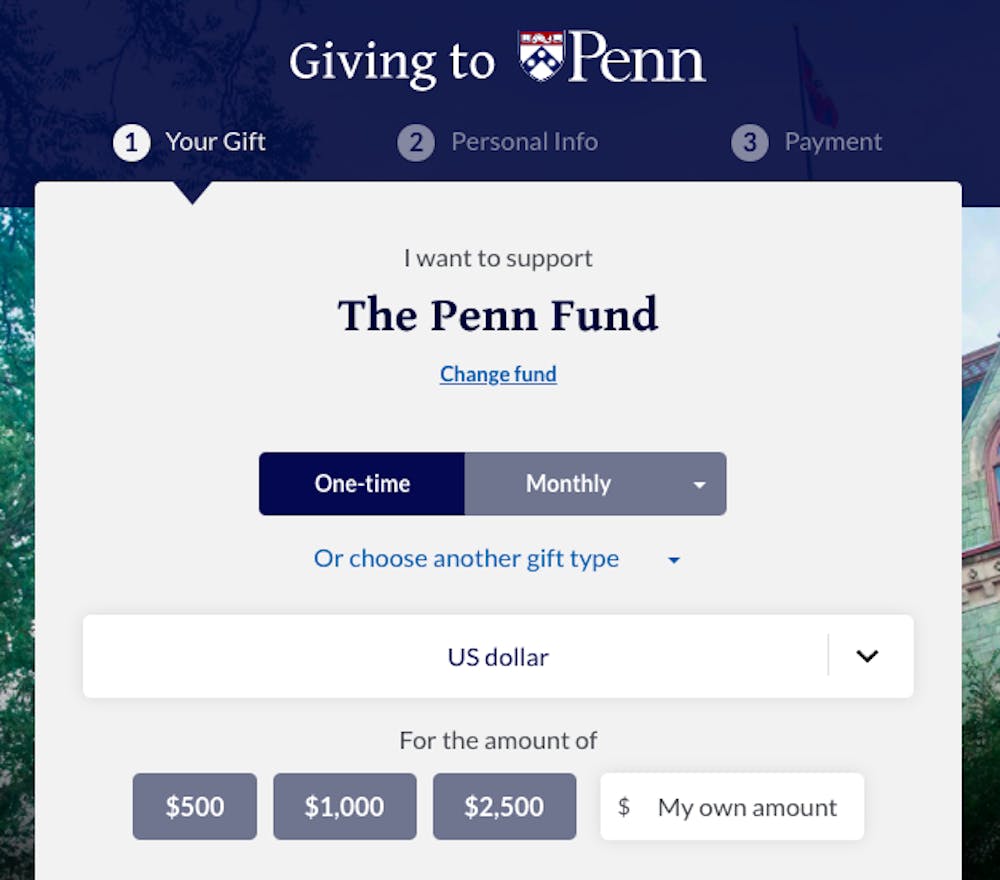1000x880 pixels.
Task: Click the Penn shield logo icon
Action: (542, 57)
